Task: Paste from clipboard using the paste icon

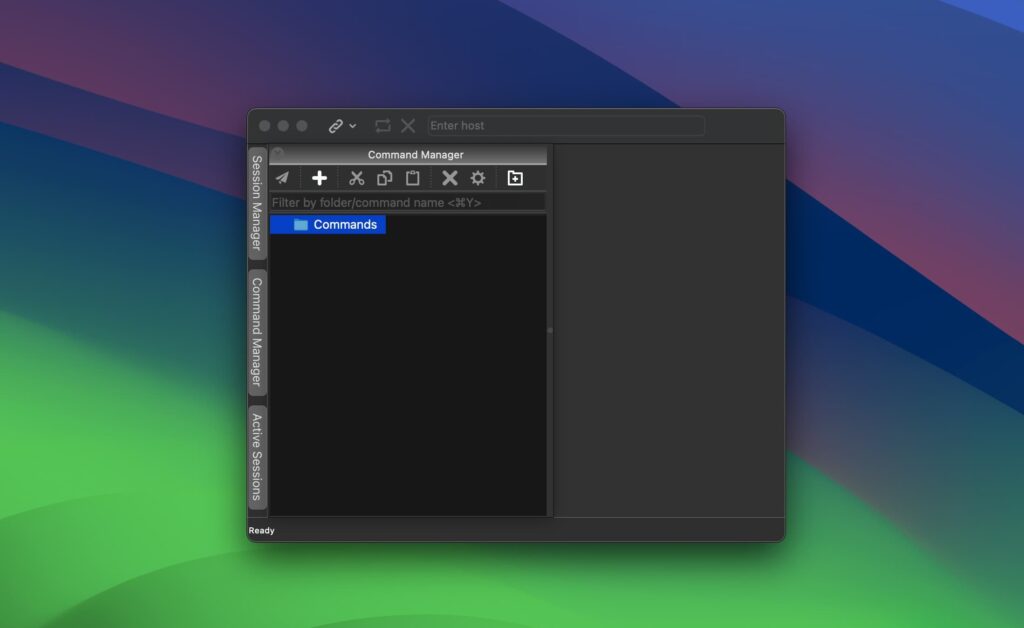Action: [x=413, y=177]
